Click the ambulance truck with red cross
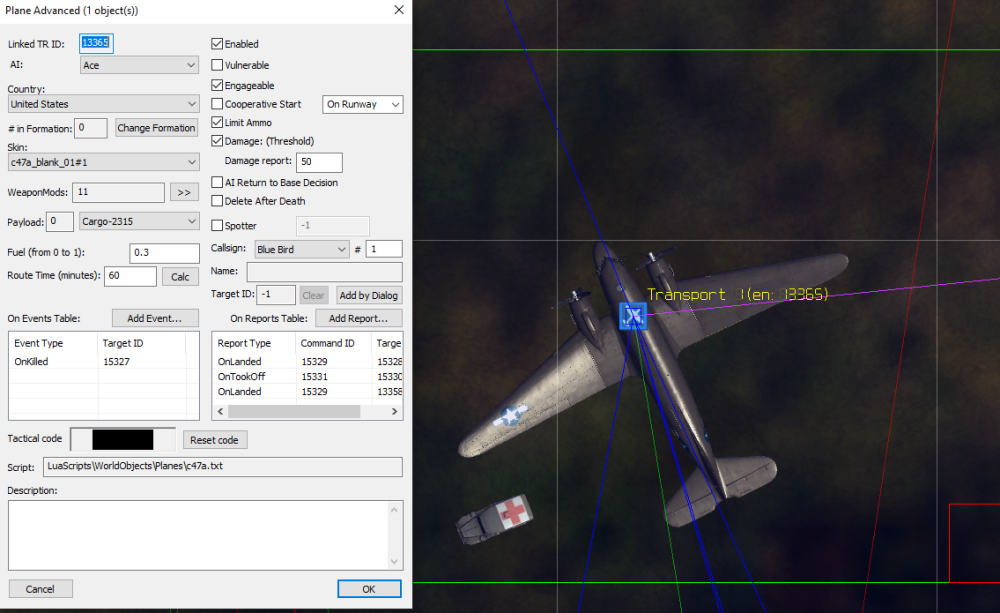The height and width of the screenshot is (613, 1000). [x=494, y=521]
